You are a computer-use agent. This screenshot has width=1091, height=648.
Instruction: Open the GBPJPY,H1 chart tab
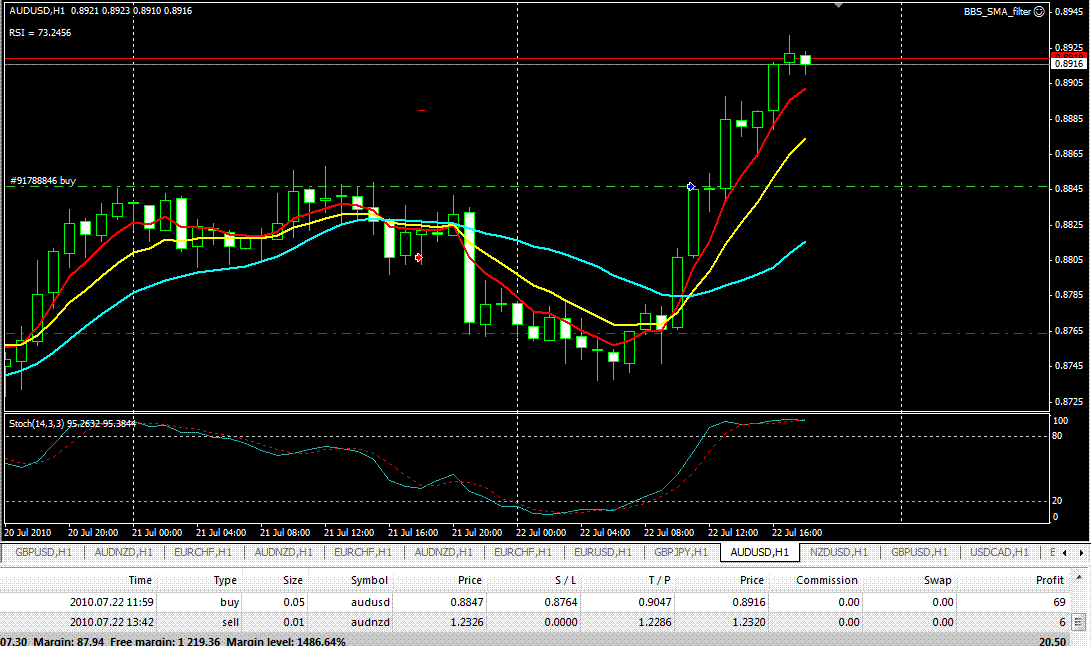pyautogui.click(x=682, y=552)
